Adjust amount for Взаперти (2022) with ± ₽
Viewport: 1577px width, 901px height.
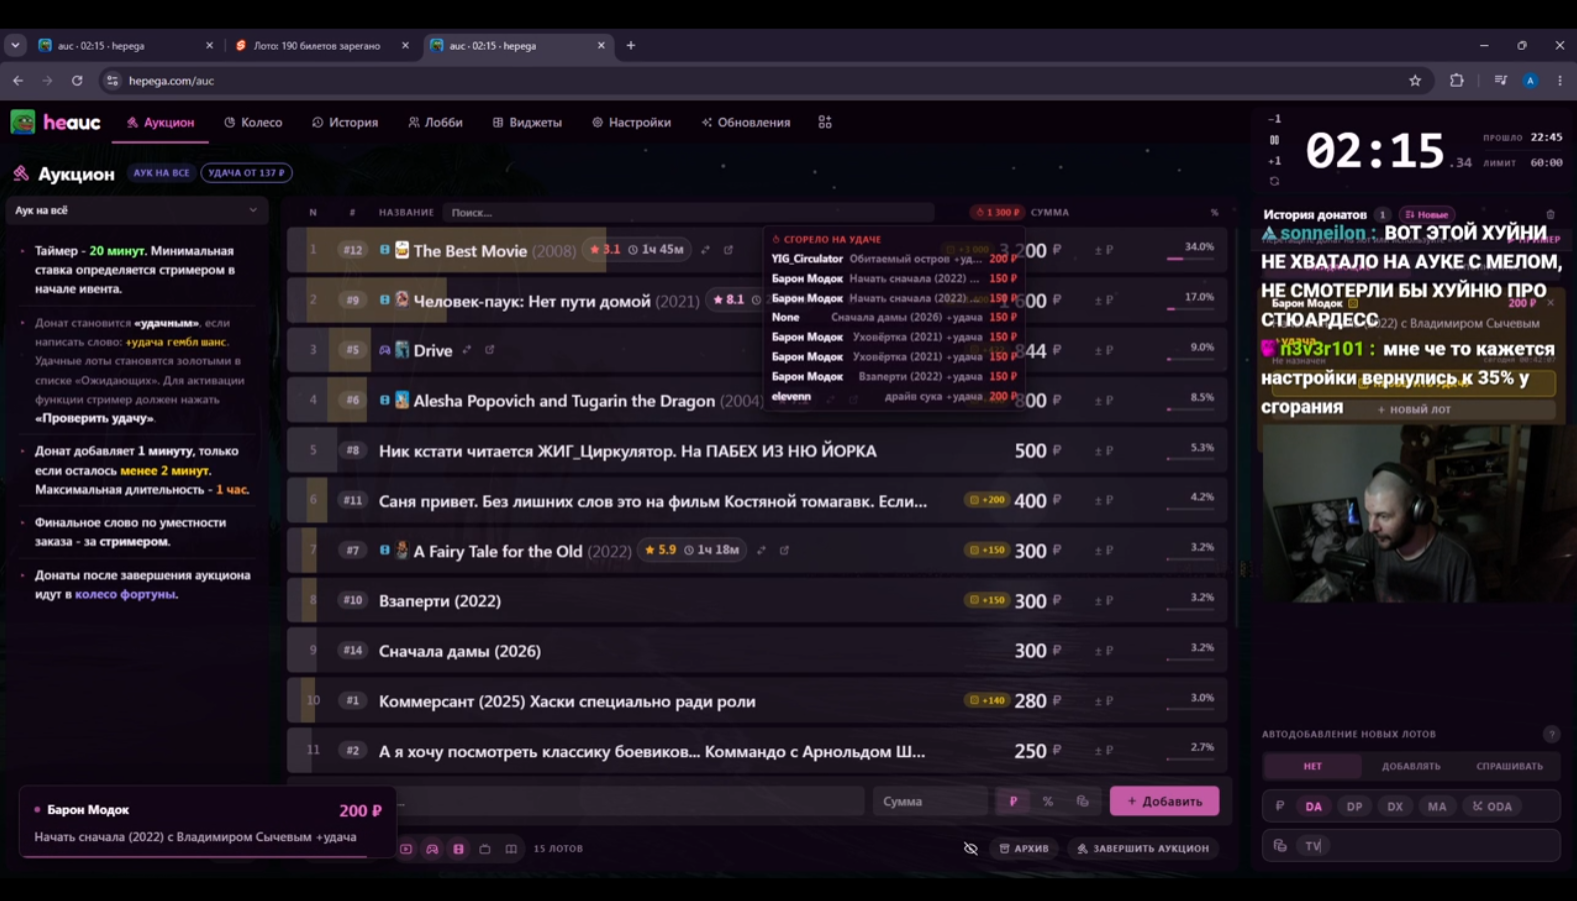[x=1103, y=601]
